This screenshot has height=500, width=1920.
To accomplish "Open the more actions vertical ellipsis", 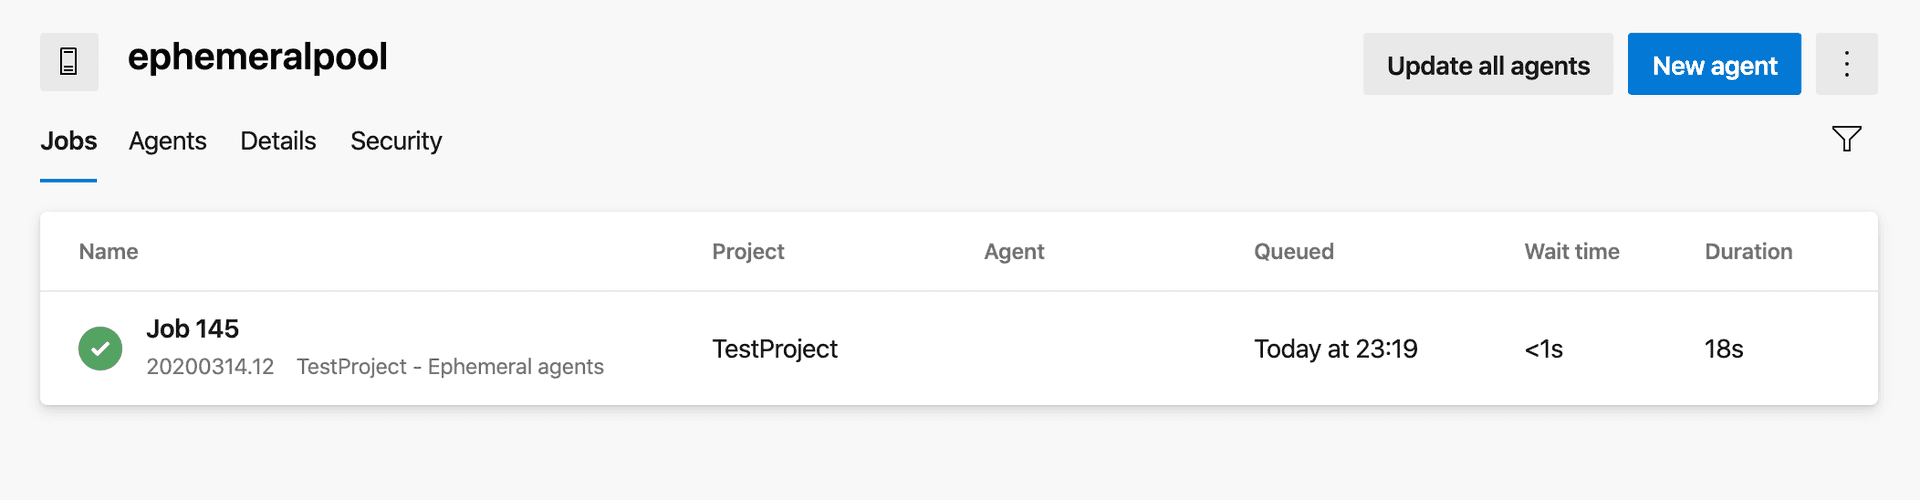I will click(x=1846, y=64).
